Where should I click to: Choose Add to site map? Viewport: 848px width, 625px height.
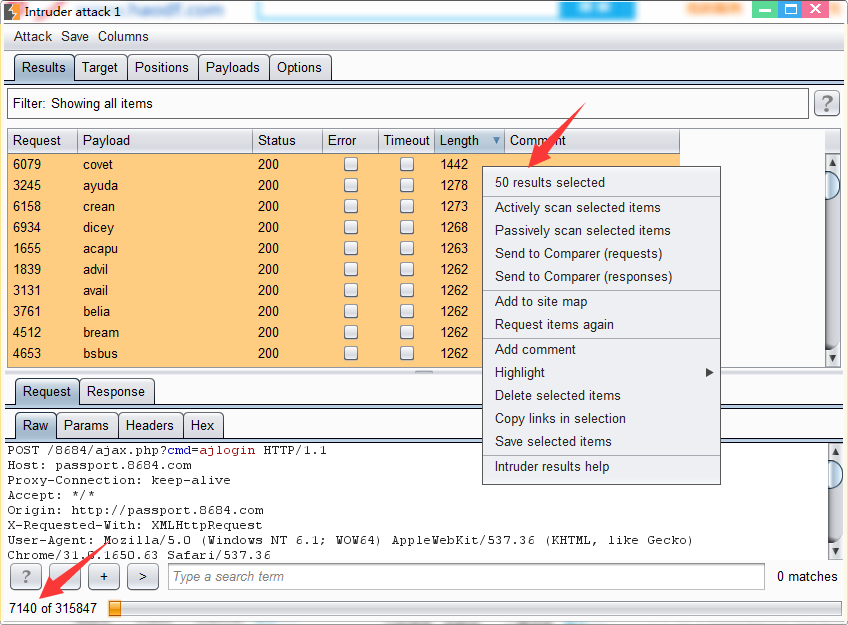pos(601,302)
